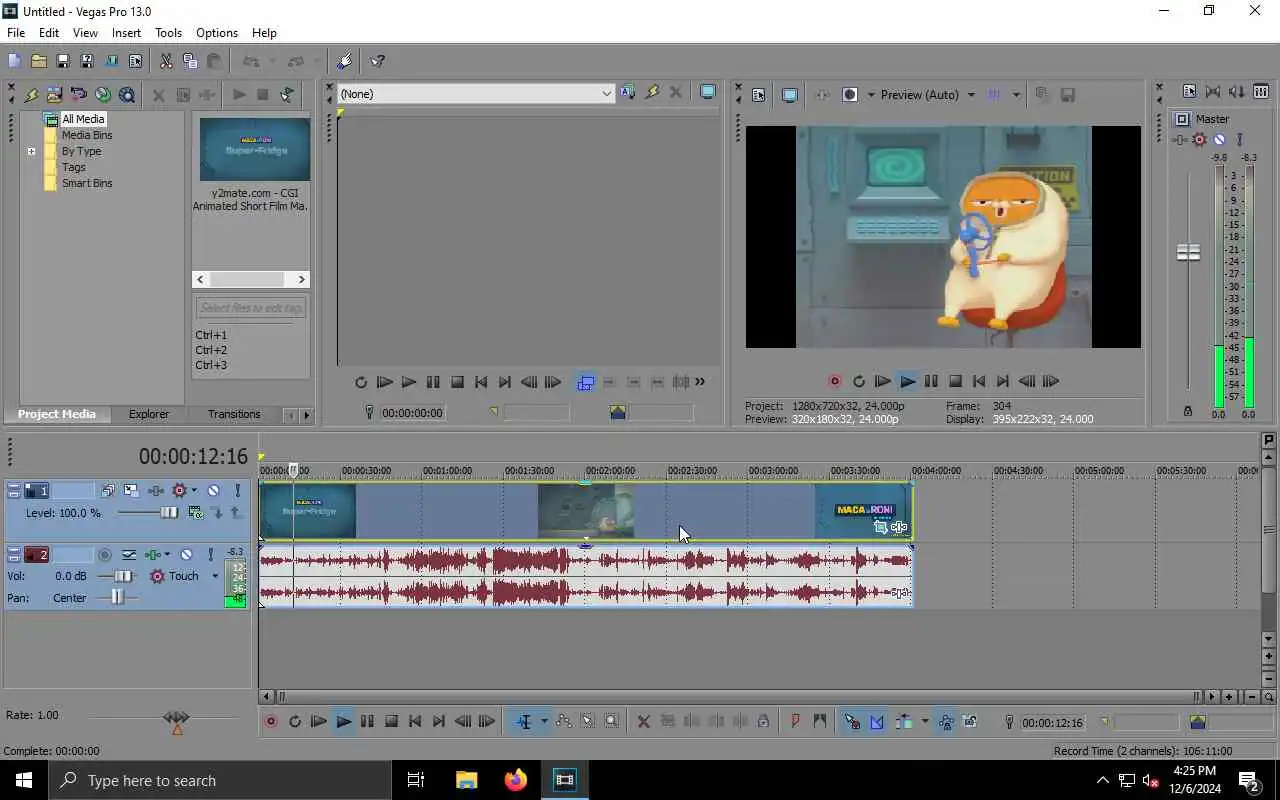Image resolution: width=1280 pixels, height=800 pixels.
Task: Click the audio track Vol slider handle
Action: [123, 576]
